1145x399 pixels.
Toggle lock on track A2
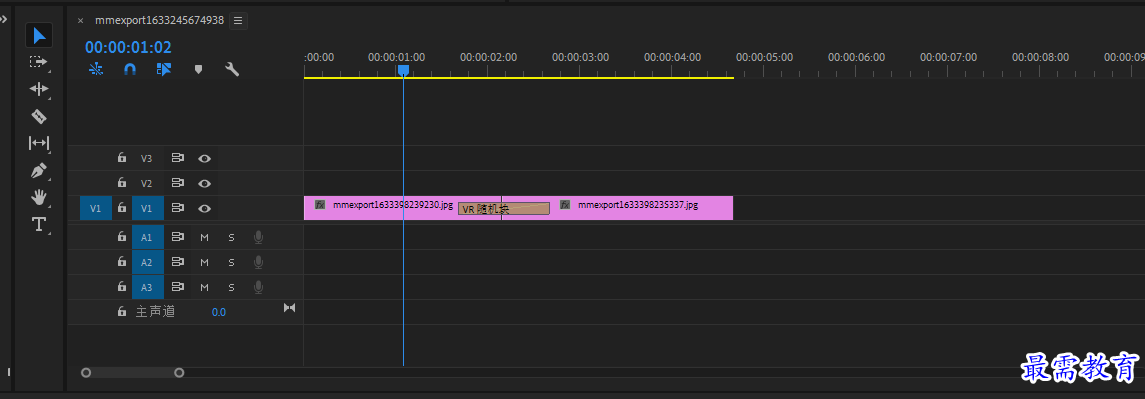point(122,262)
